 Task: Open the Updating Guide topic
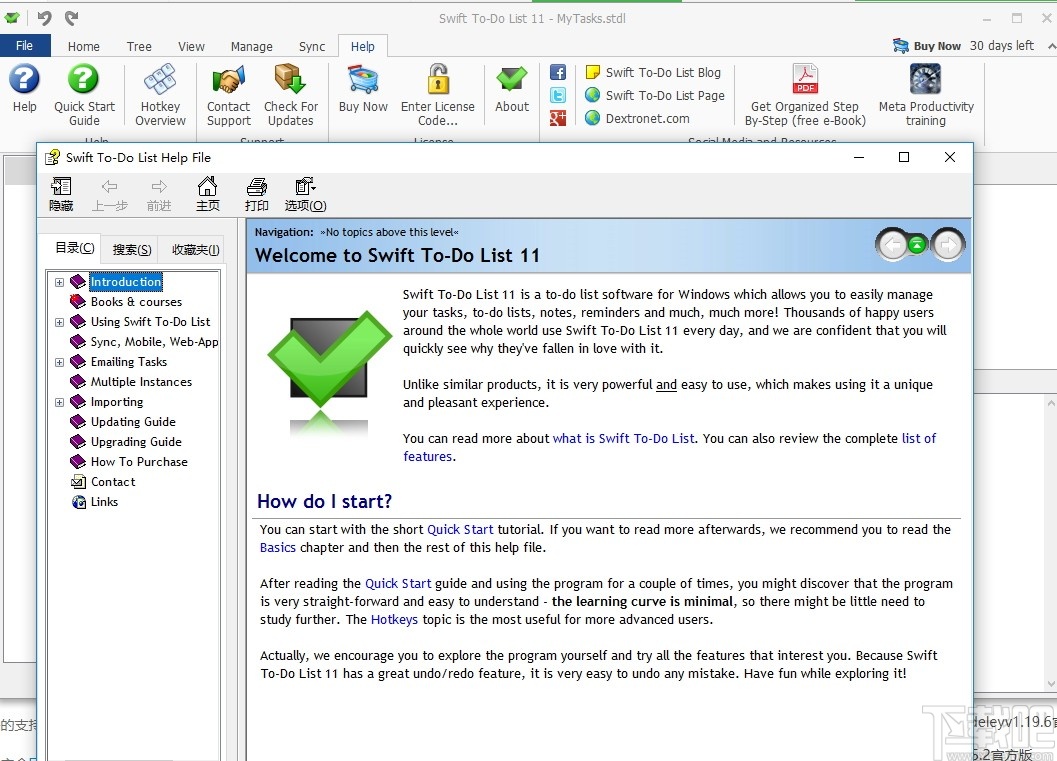(133, 422)
